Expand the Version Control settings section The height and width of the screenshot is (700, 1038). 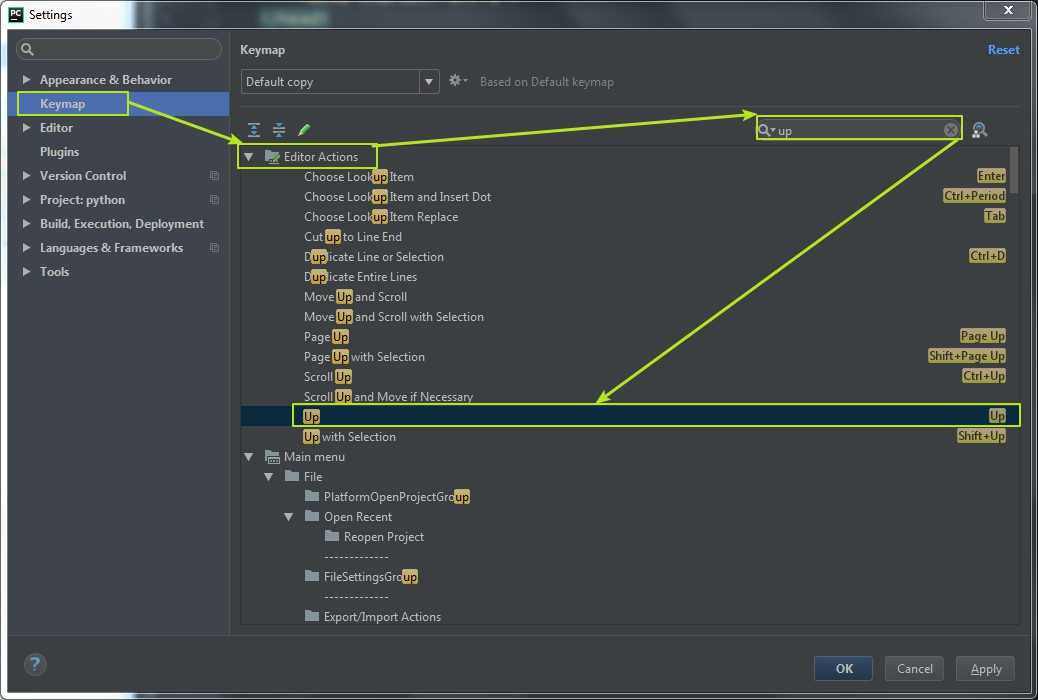tap(26, 175)
